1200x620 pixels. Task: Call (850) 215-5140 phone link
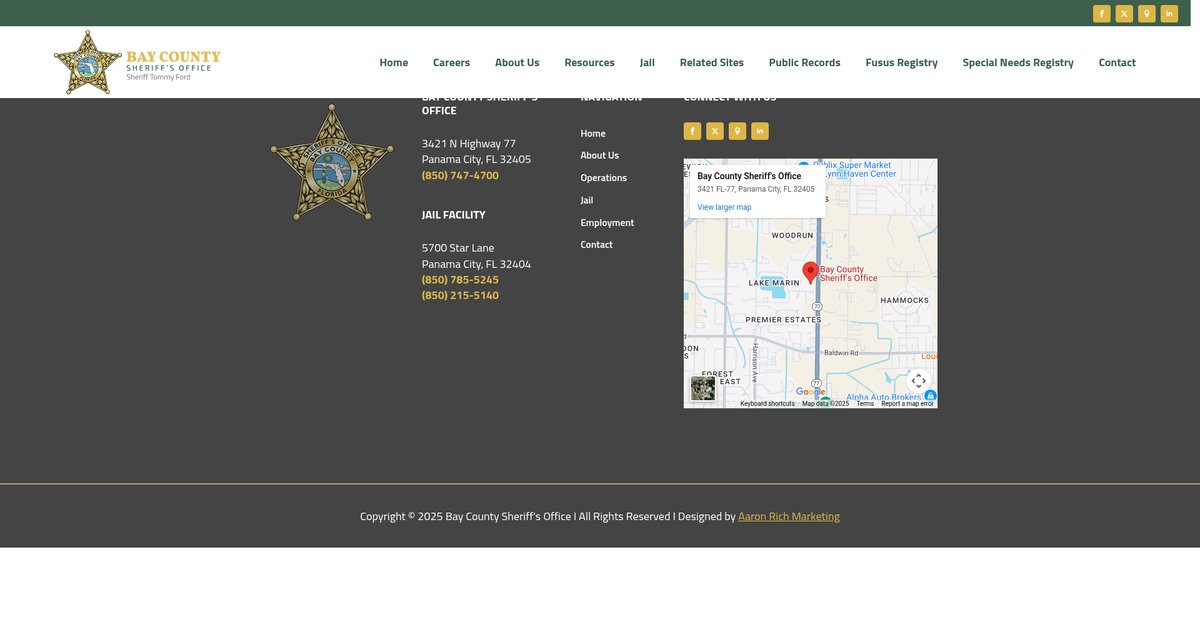(460, 295)
